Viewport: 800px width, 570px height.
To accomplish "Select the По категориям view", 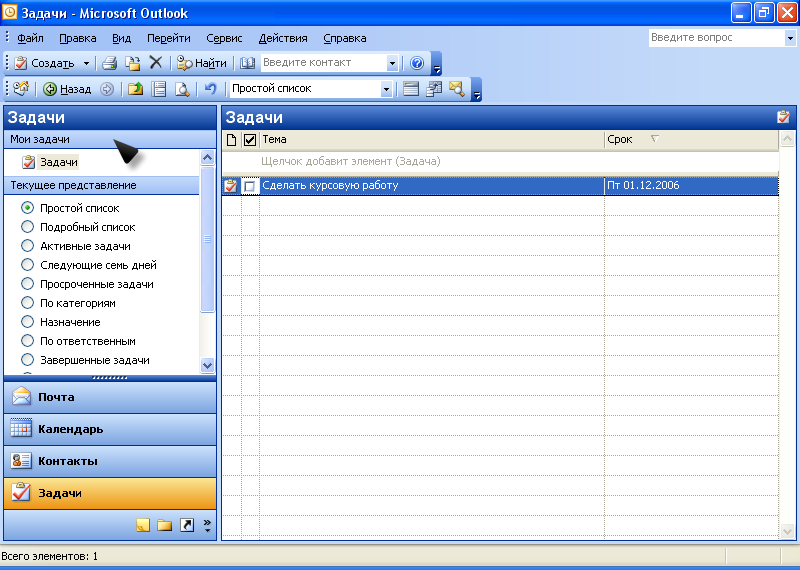I will 28,303.
